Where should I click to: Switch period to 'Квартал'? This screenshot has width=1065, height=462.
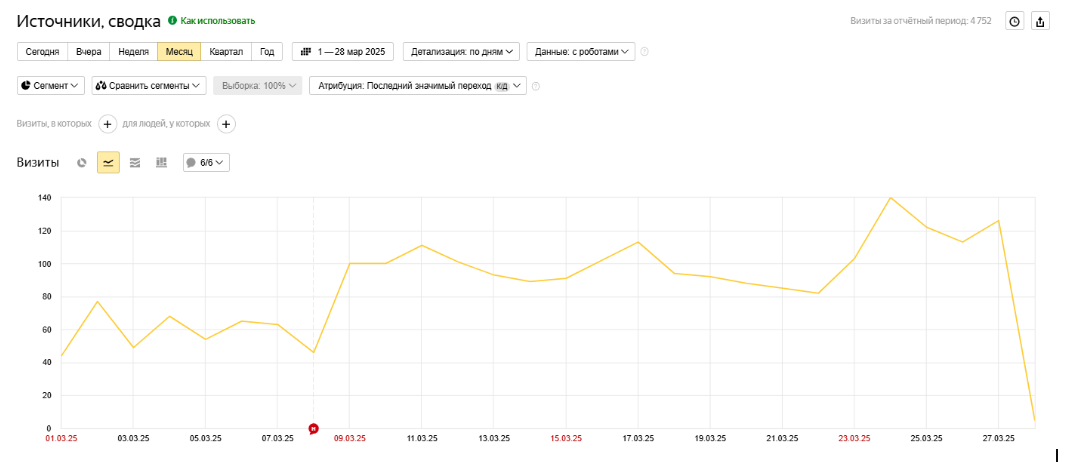(226, 52)
